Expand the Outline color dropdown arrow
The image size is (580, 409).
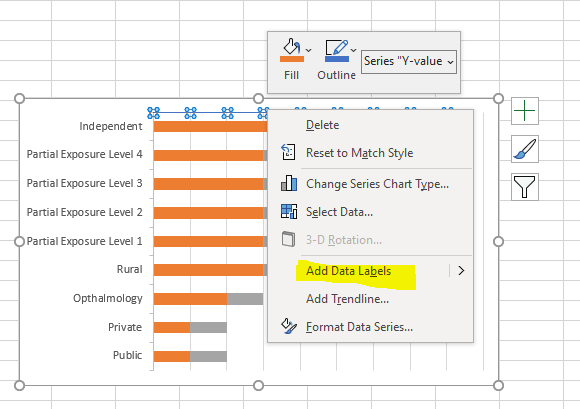[x=354, y=50]
